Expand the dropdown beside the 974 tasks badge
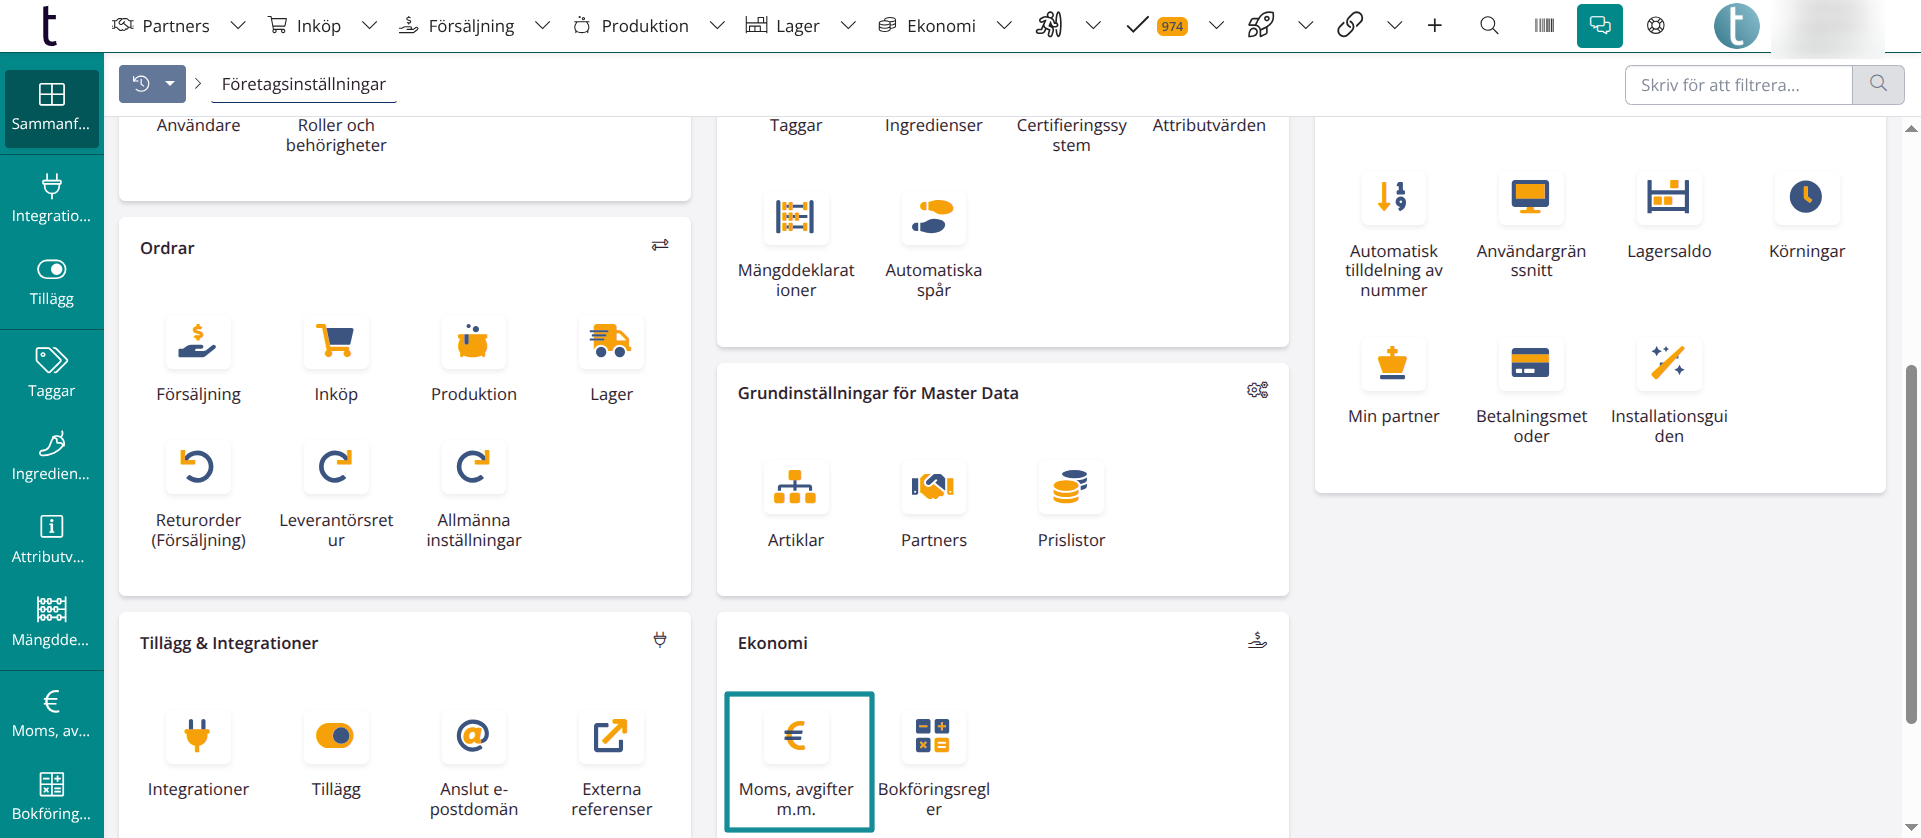Image resolution: width=1921 pixels, height=838 pixels. pos(1216,26)
